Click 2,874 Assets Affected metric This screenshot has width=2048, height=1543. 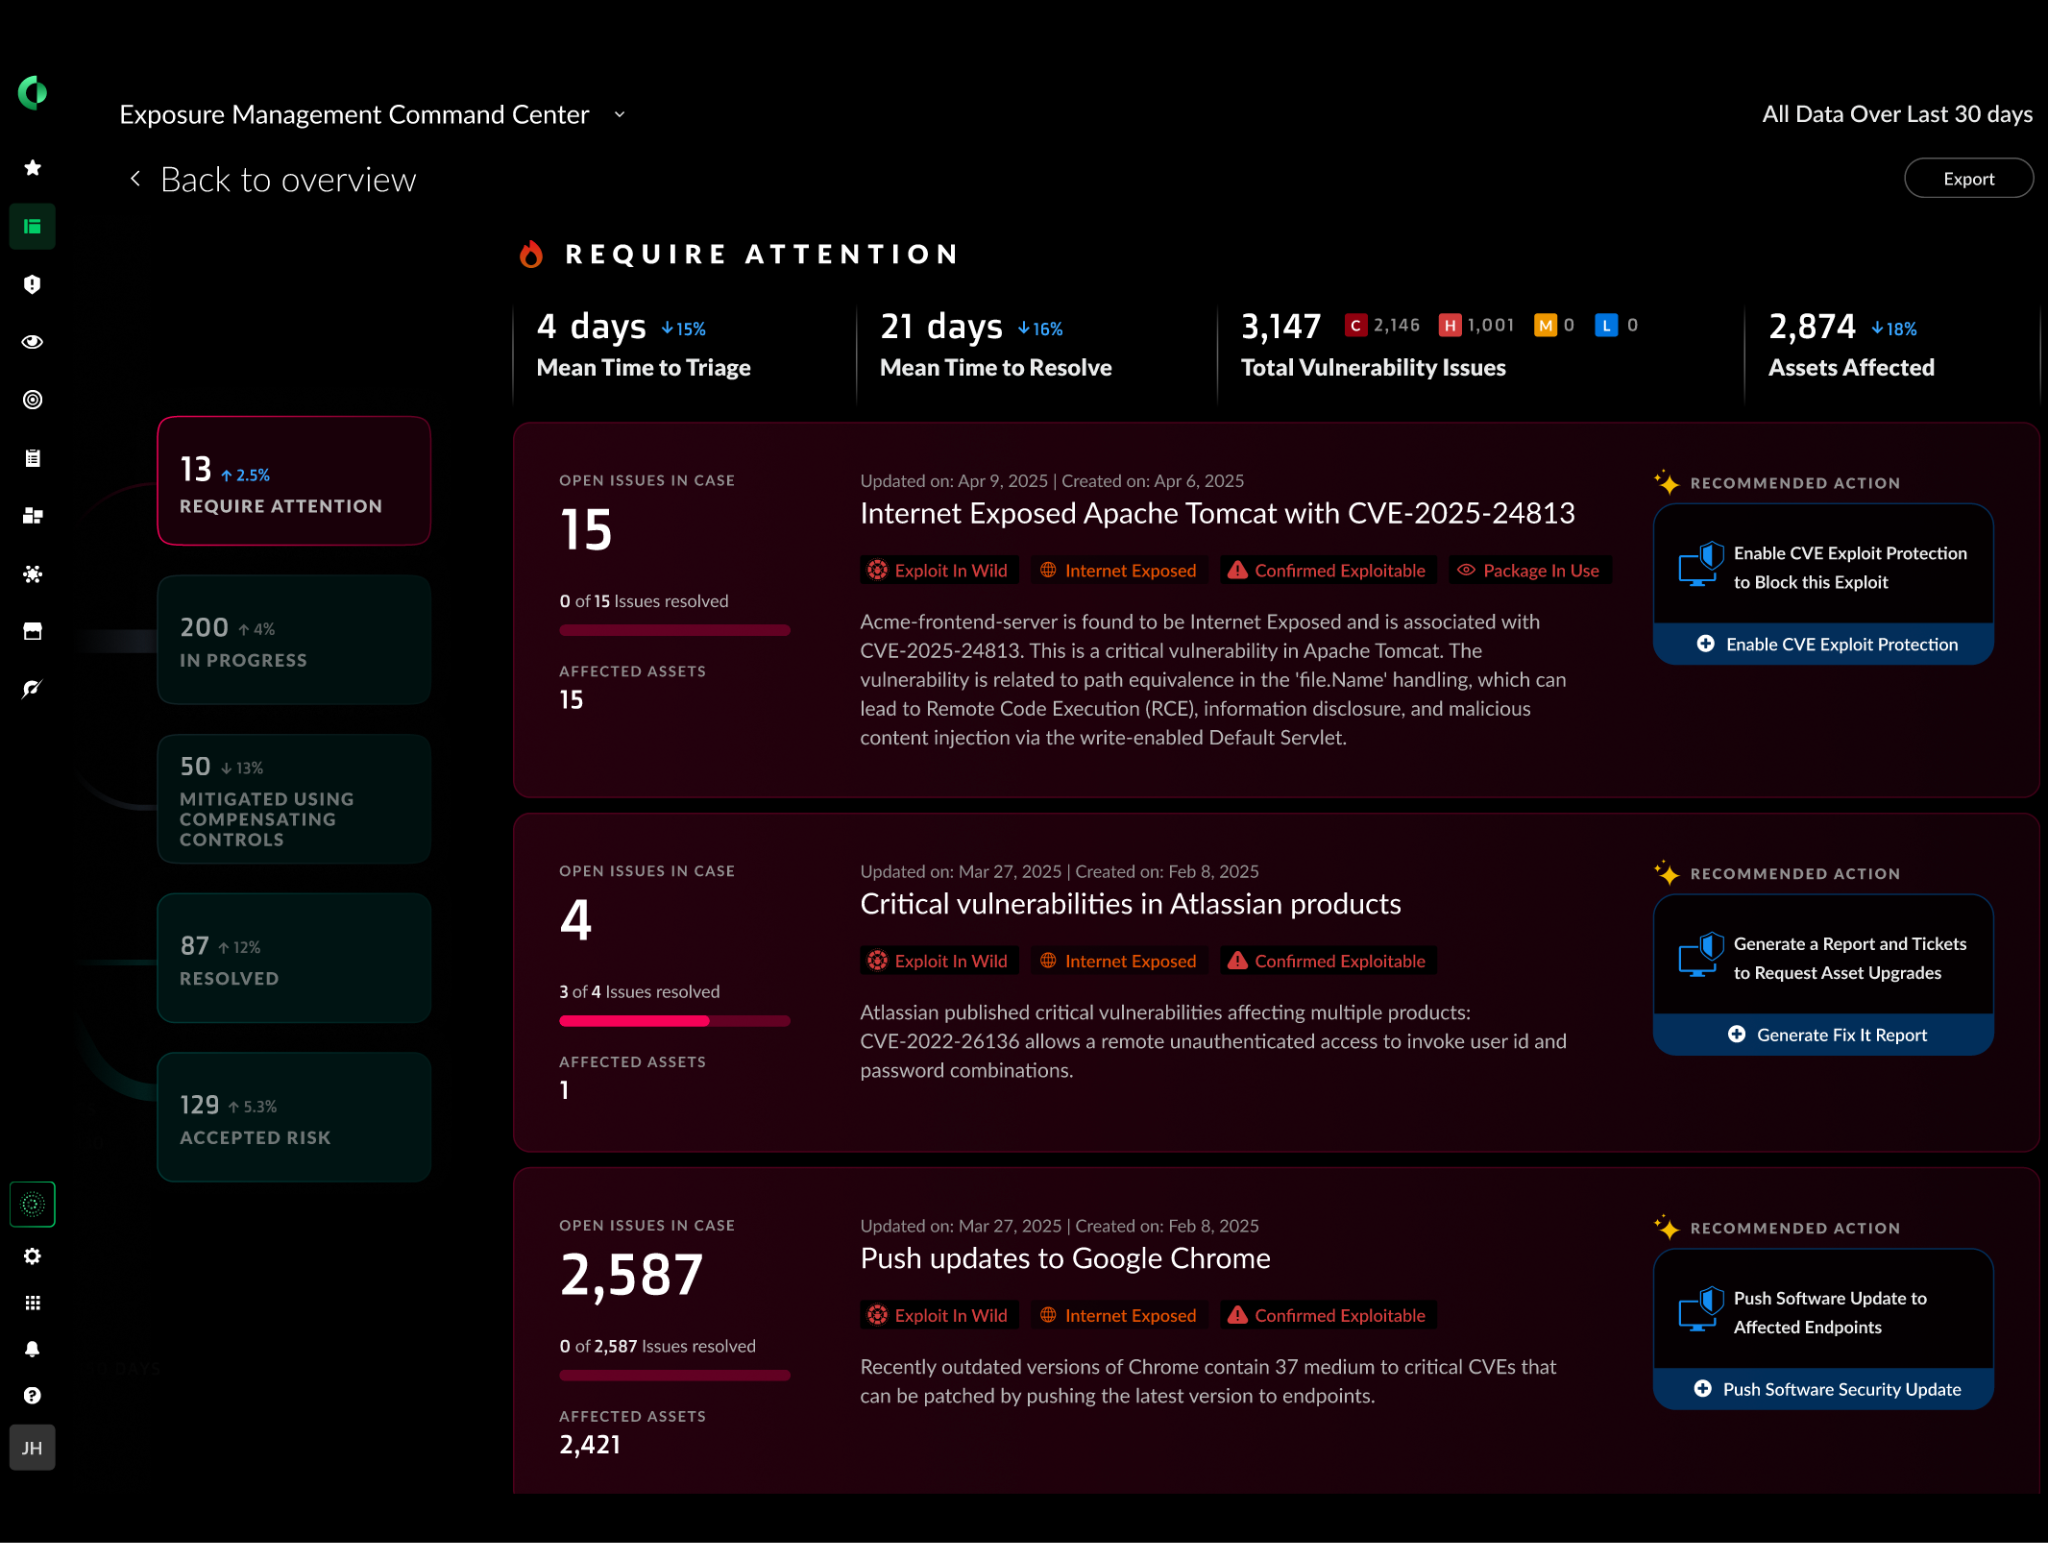click(1851, 345)
